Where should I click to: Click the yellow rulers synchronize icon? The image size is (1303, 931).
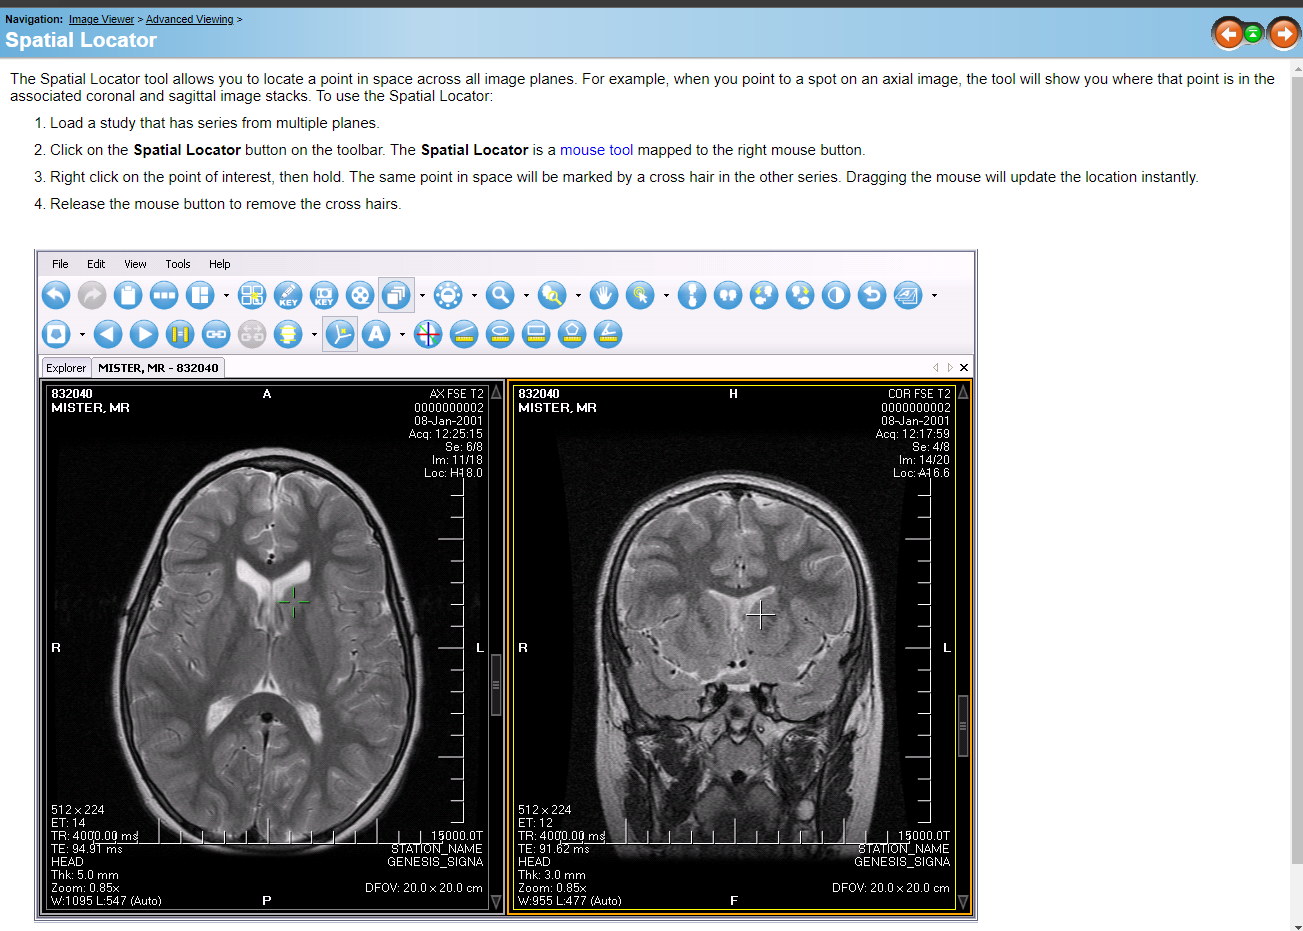[180, 333]
